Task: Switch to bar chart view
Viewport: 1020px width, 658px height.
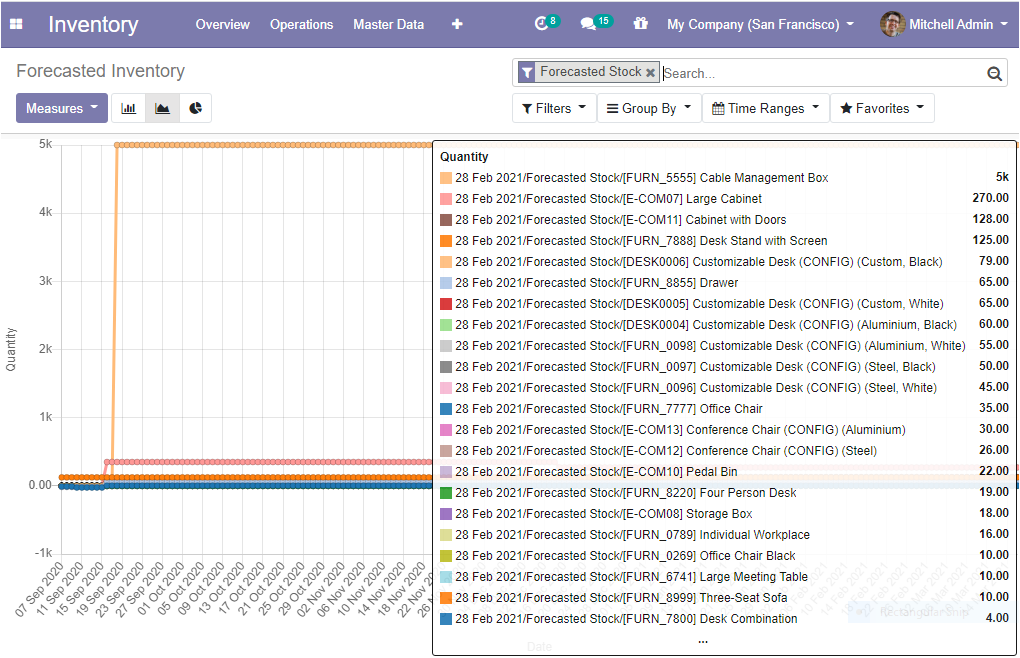Action: [x=129, y=108]
